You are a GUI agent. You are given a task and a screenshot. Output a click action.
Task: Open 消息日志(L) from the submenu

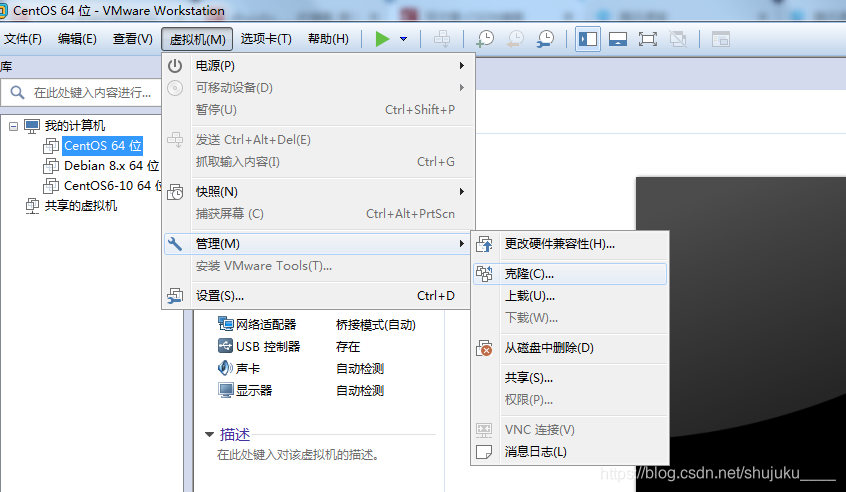(x=570, y=452)
